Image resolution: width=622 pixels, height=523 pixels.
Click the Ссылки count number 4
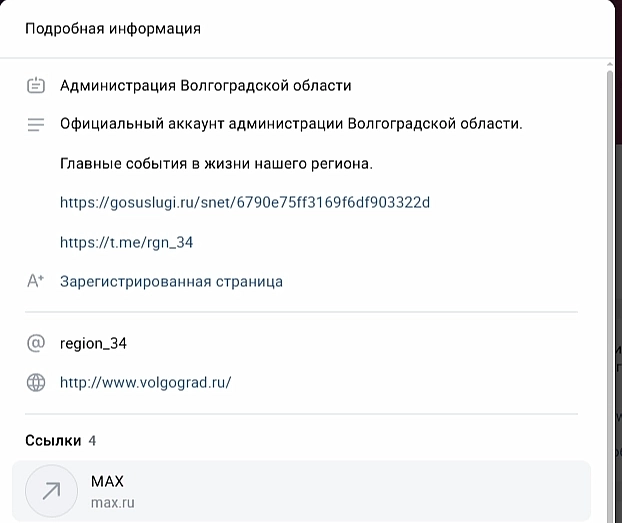coord(92,440)
